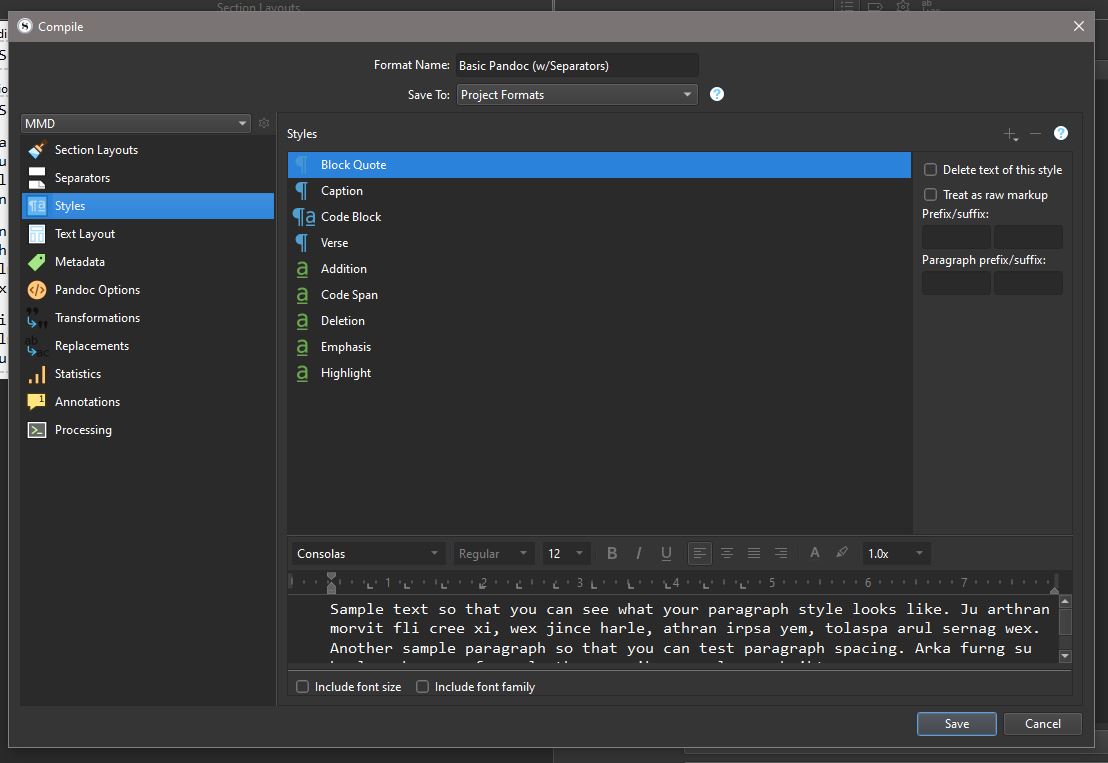Image resolution: width=1108 pixels, height=763 pixels.
Task: Click the highlight color marker icon
Action: coord(841,553)
